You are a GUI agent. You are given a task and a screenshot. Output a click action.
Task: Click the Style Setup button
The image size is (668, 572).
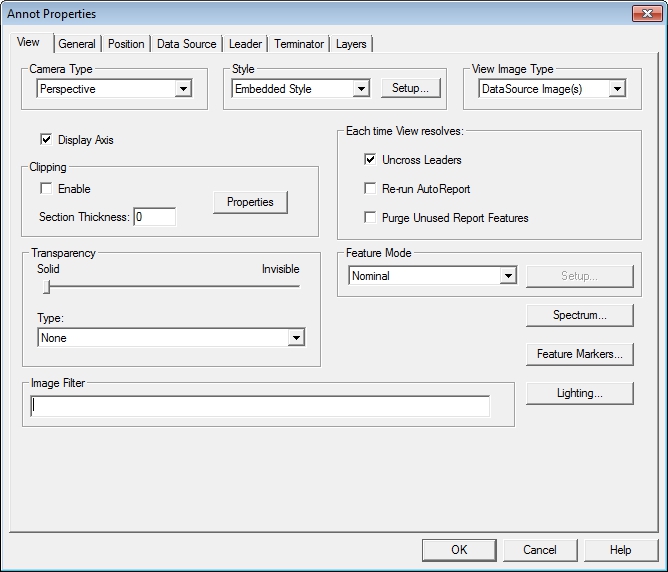pyautogui.click(x=410, y=88)
